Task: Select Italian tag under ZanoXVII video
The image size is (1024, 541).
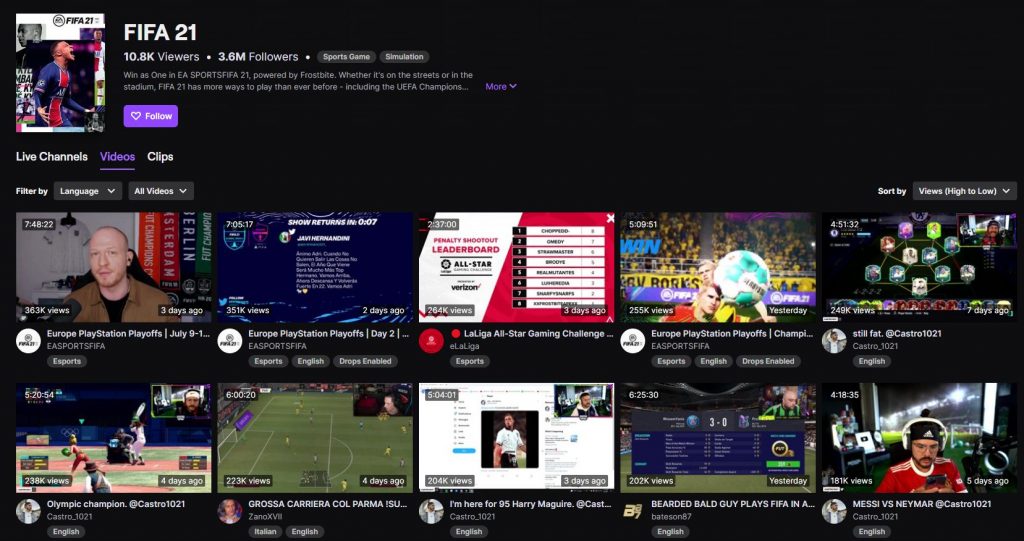Action: click(265, 532)
